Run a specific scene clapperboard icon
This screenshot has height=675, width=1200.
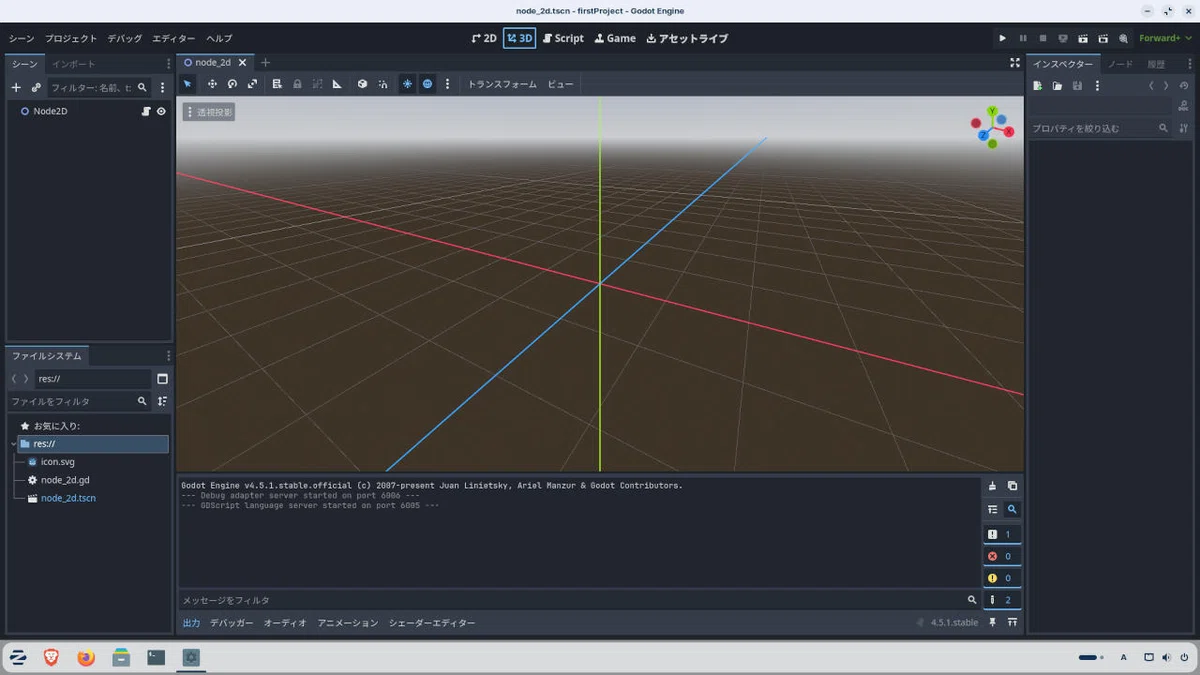tap(1103, 38)
